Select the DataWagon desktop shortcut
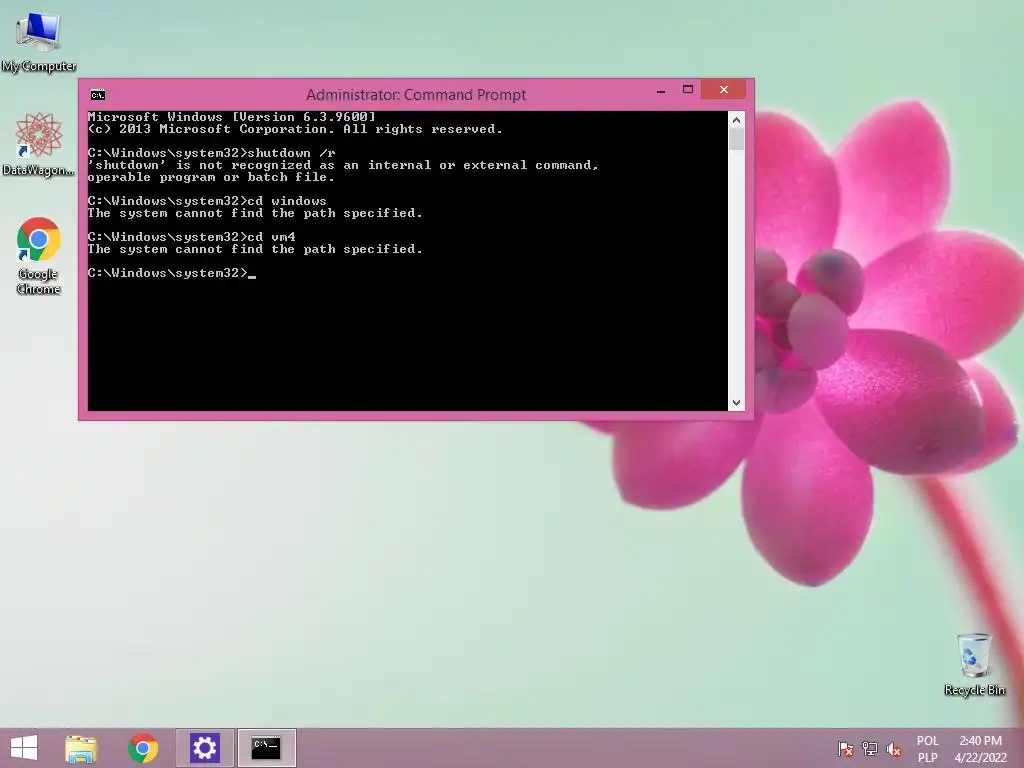This screenshot has width=1024, height=768. 39,144
